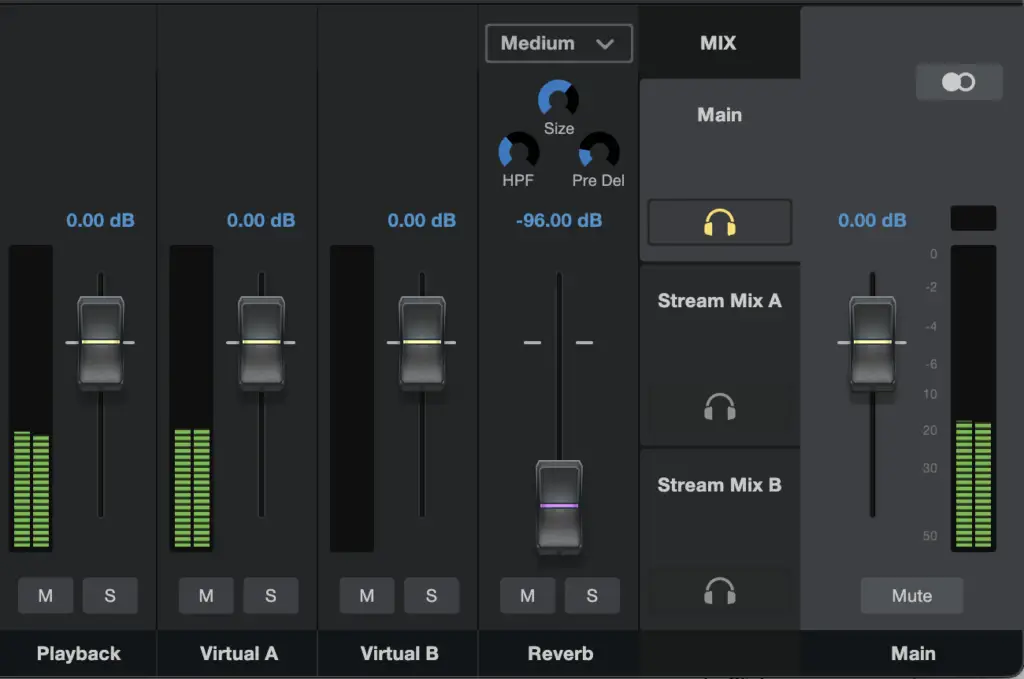Viewport: 1024px width, 679px height.
Task: Mute the Virtual A channel
Action: [206, 595]
